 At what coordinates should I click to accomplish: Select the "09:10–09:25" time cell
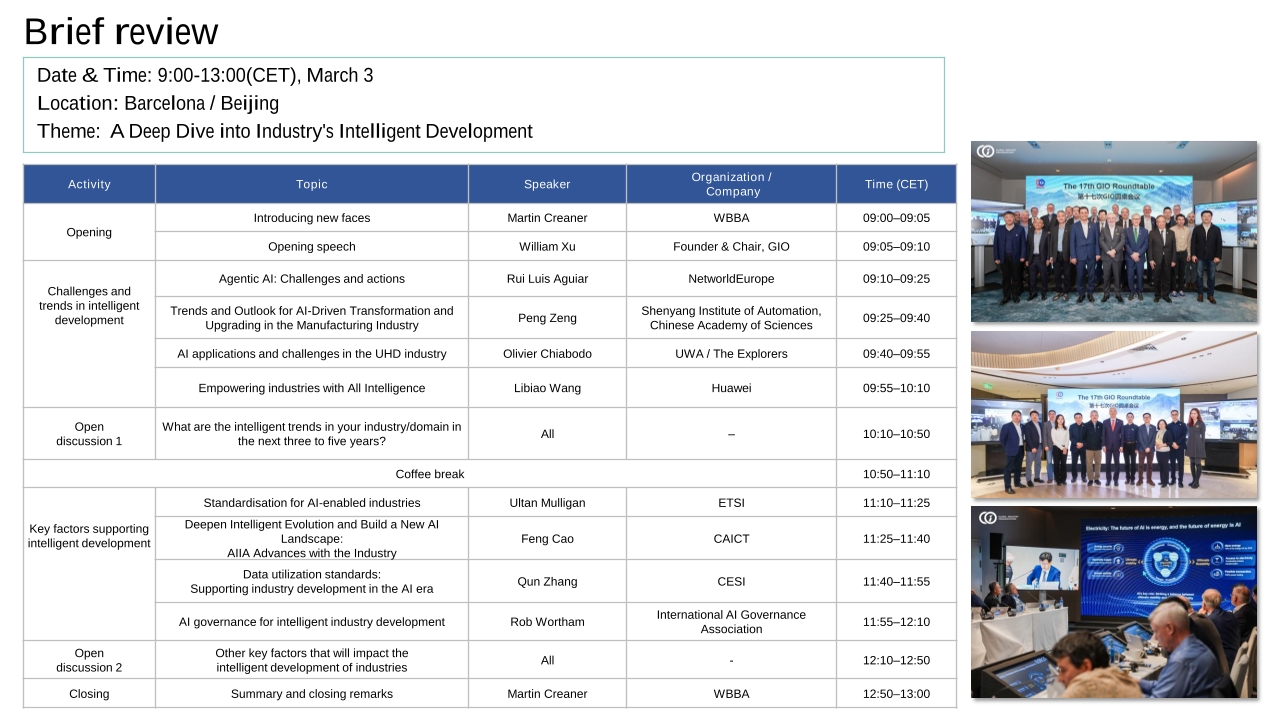tap(896, 279)
